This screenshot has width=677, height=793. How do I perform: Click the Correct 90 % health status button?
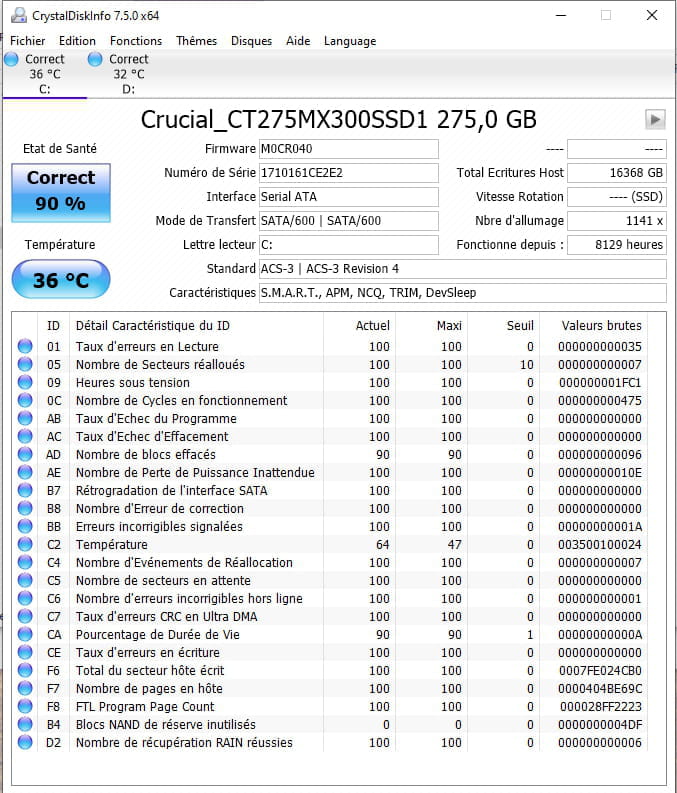[61, 193]
